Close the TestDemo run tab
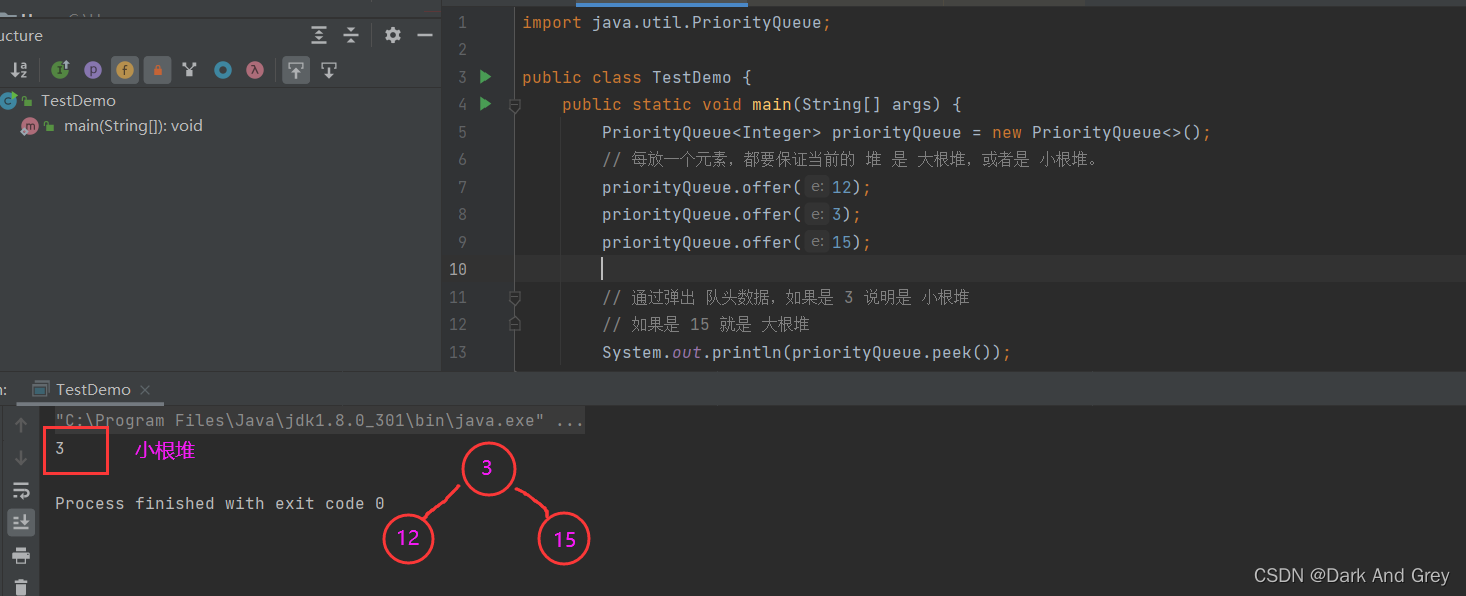 [145, 389]
